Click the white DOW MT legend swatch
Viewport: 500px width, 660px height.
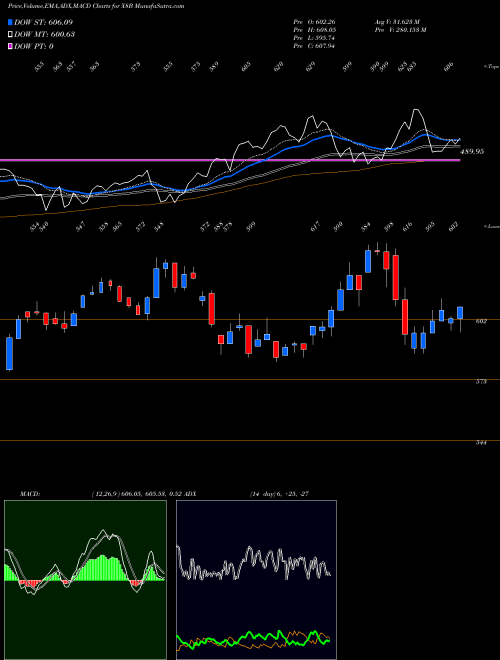(11, 34)
